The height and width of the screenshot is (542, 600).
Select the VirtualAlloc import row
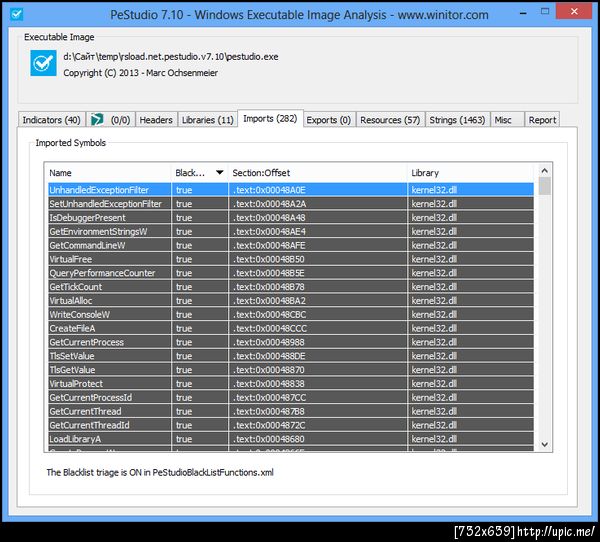(291, 300)
